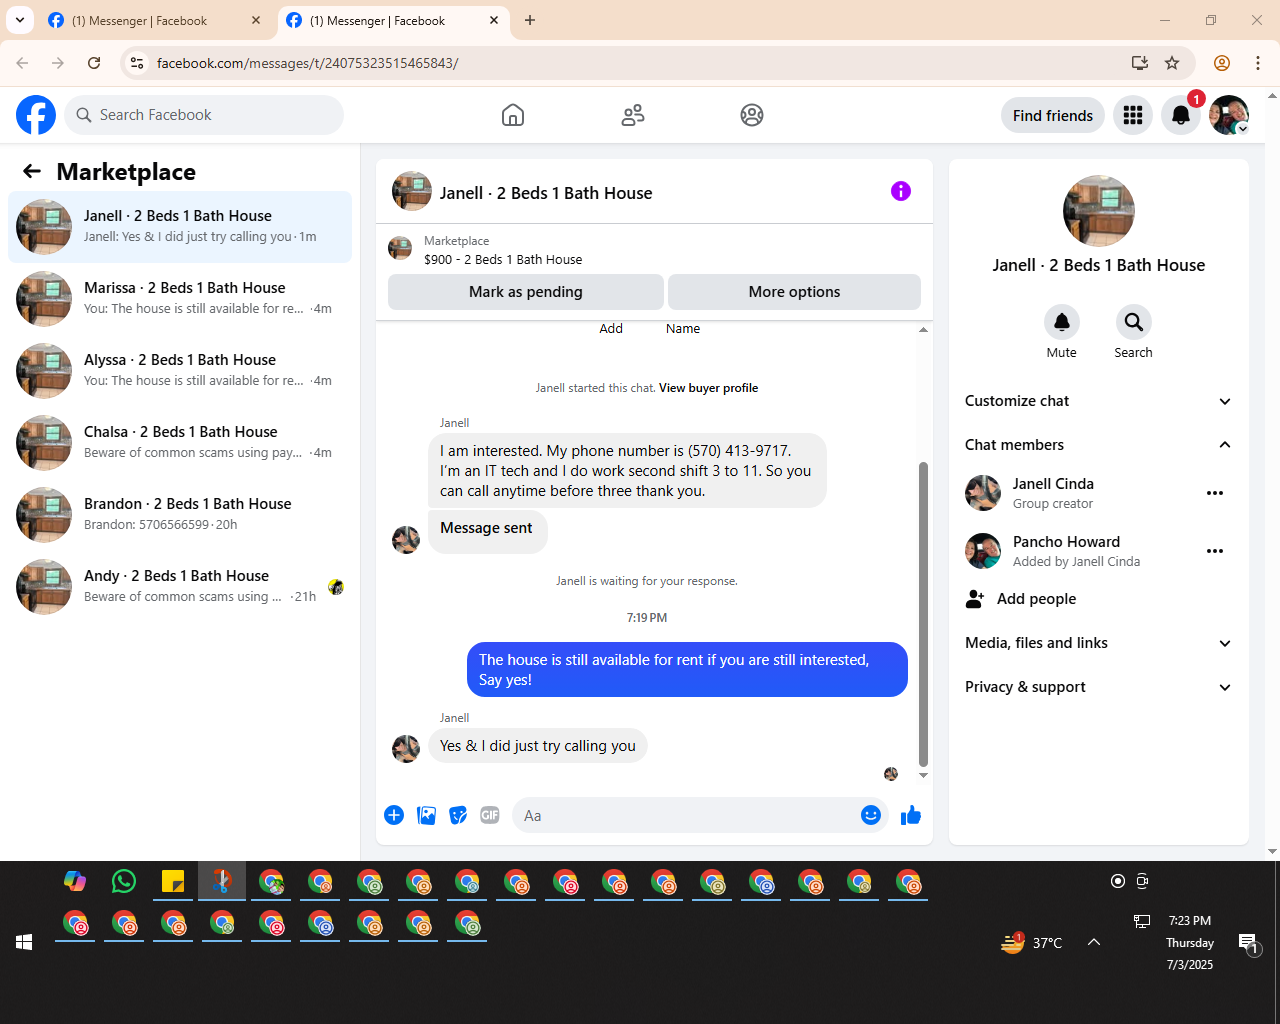Open the emoji picker smiley icon
The width and height of the screenshot is (1280, 1024).
871,815
